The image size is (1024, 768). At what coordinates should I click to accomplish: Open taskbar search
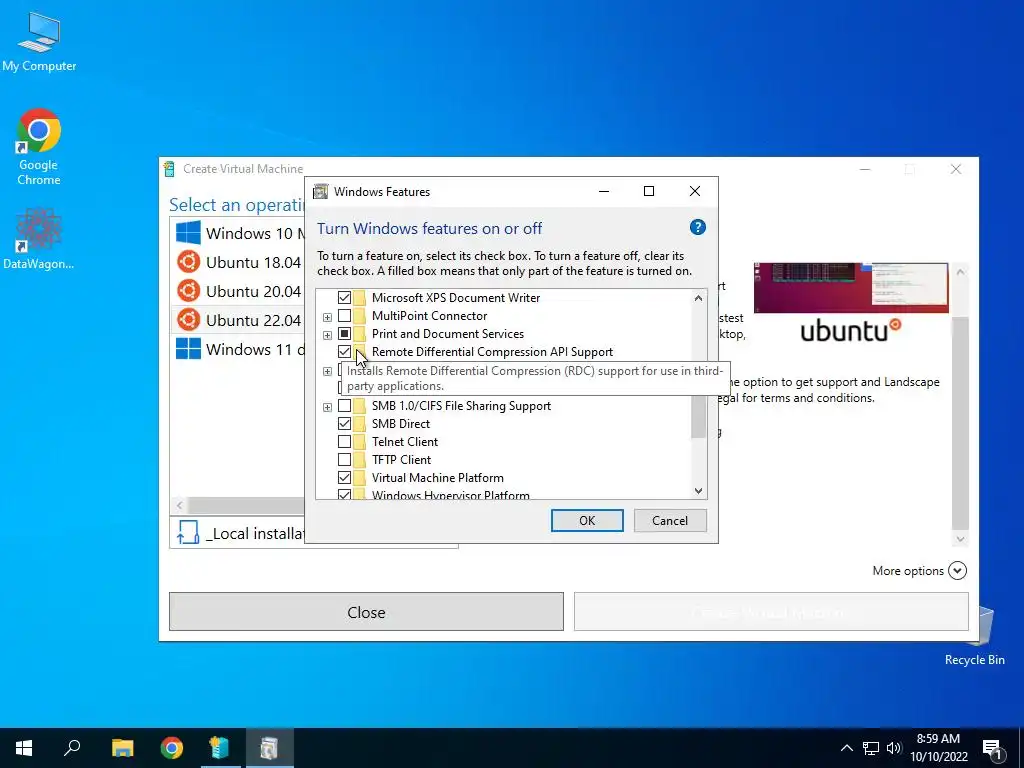[x=72, y=748]
